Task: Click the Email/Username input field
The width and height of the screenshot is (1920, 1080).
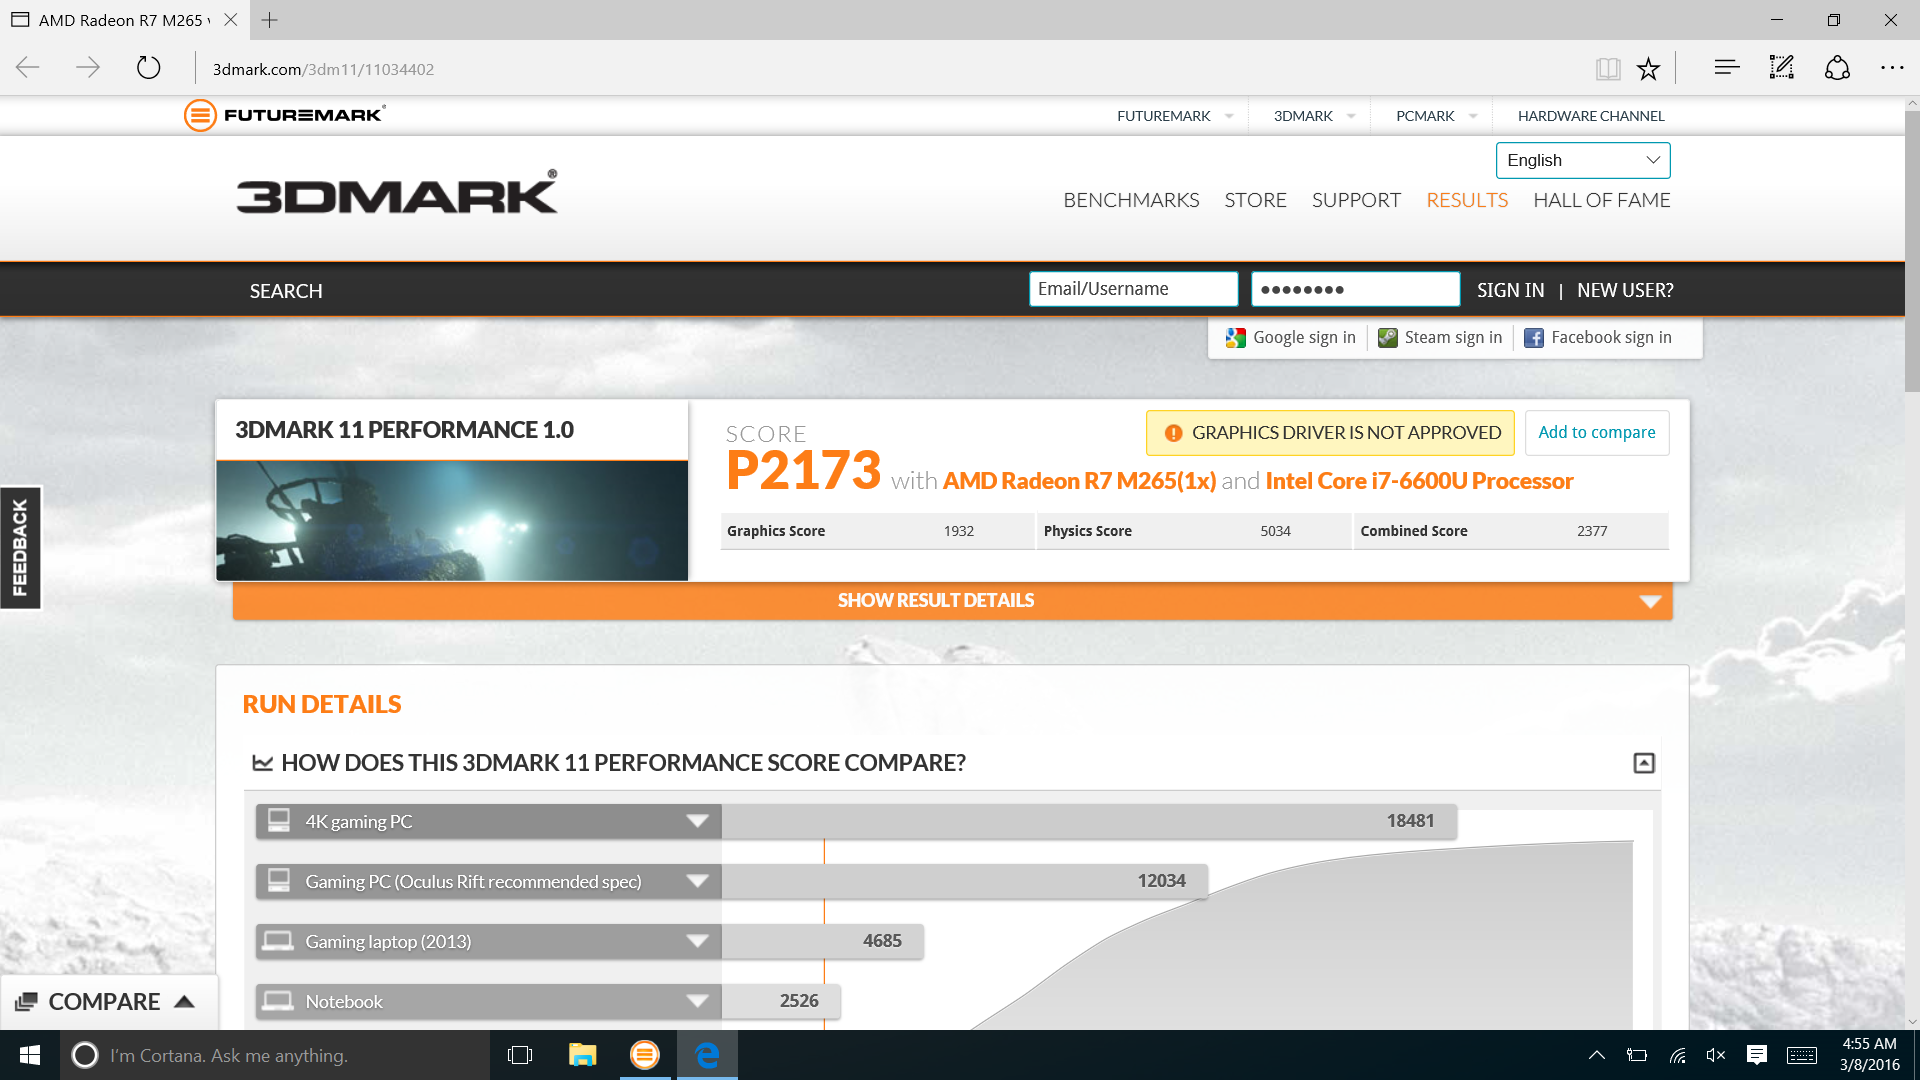Action: (1133, 289)
